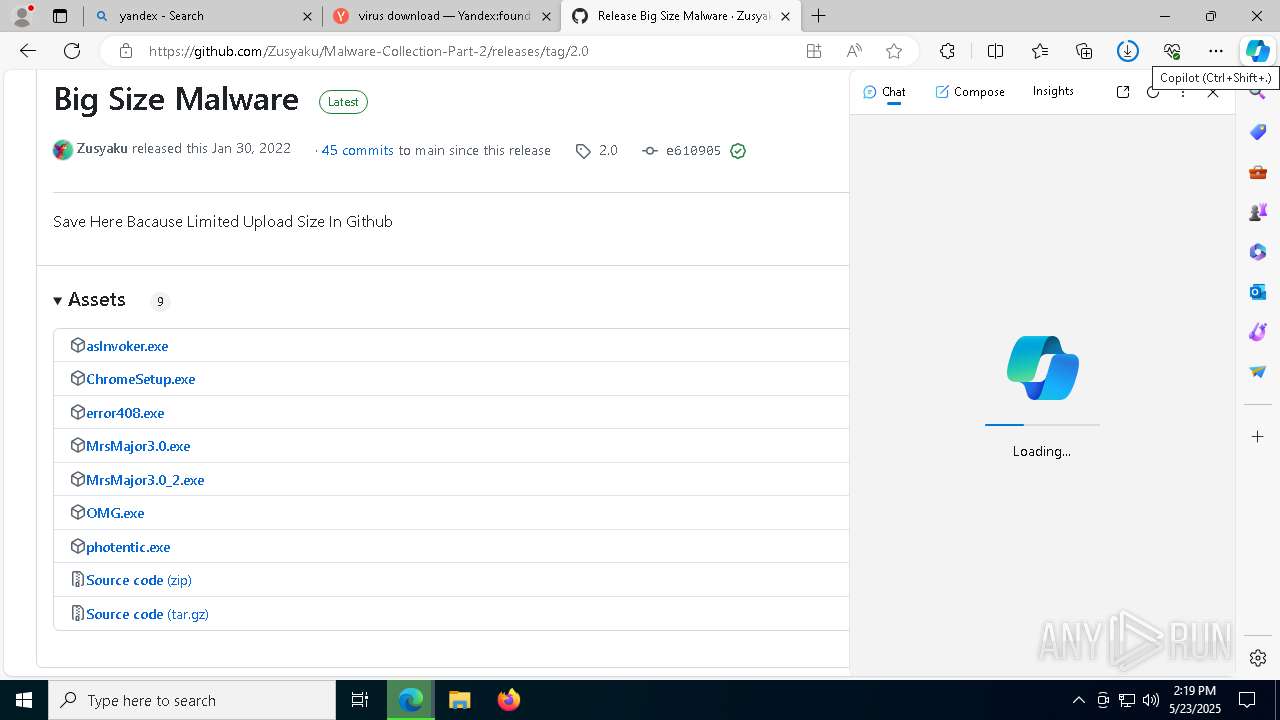Switch to the yandex - Search tab
The height and width of the screenshot is (720, 1280).
coord(203,16)
